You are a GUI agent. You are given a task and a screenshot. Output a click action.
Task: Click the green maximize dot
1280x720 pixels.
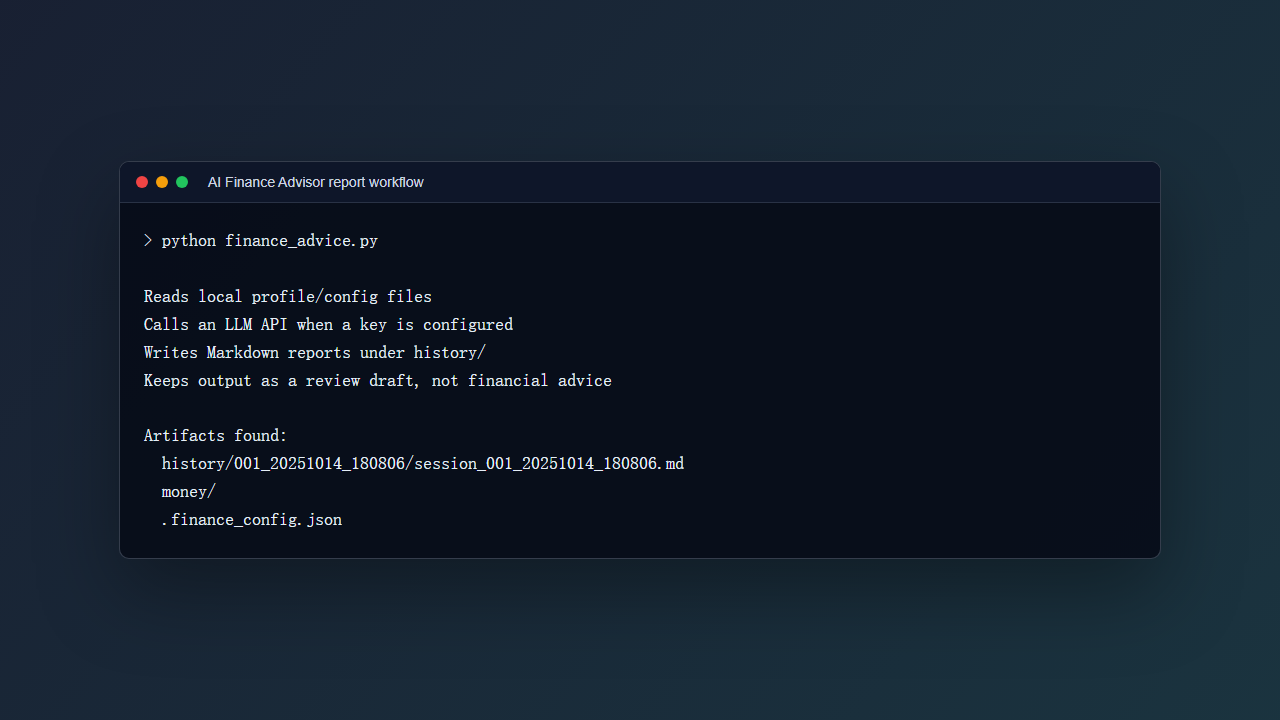point(182,182)
